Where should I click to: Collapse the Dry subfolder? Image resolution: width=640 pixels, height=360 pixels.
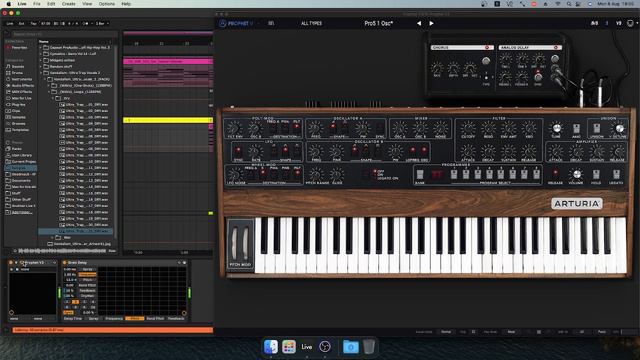(53, 98)
